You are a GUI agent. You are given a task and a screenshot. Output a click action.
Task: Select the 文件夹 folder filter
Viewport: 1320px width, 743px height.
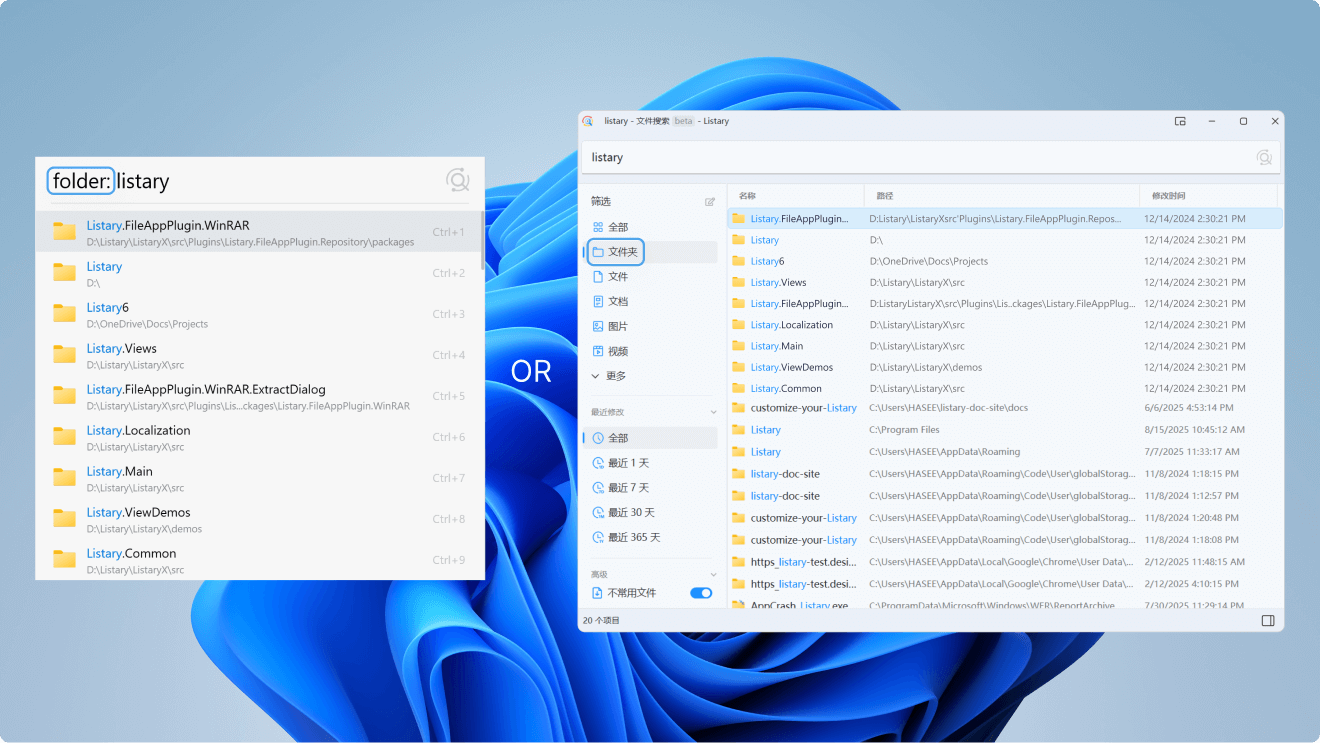click(x=650, y=252)
